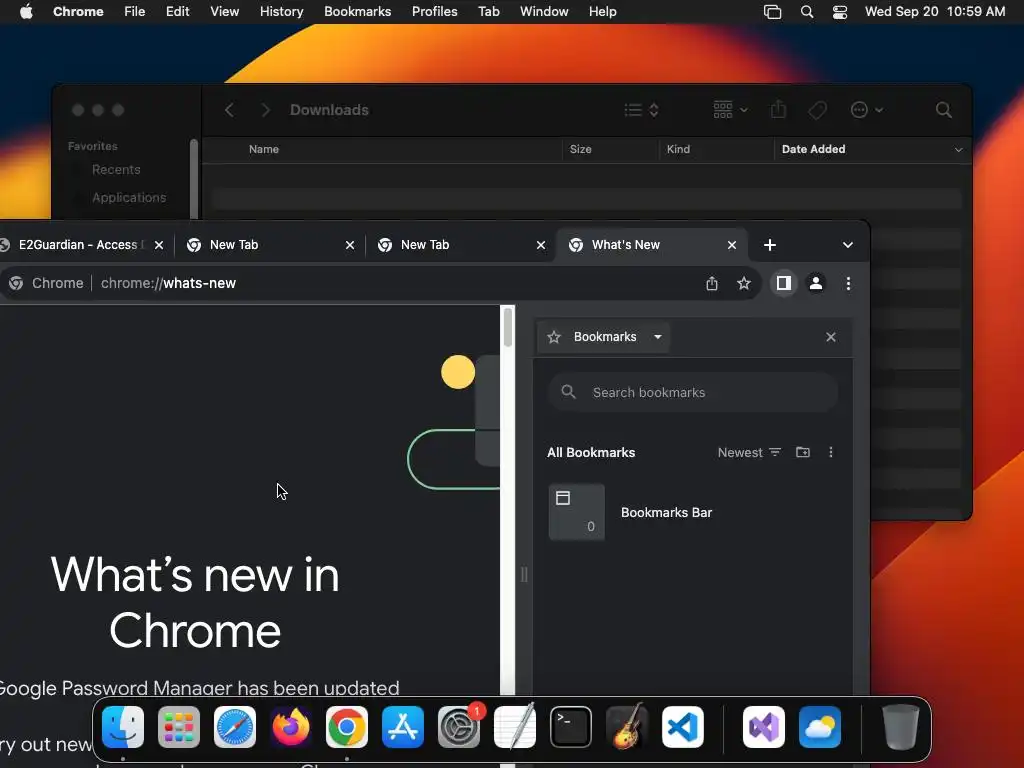Viewport: 1024px width, 768px height.
Task: Click the Chrome site info icon in address bar
Action: pyautogui.click(x=16, y=283)
